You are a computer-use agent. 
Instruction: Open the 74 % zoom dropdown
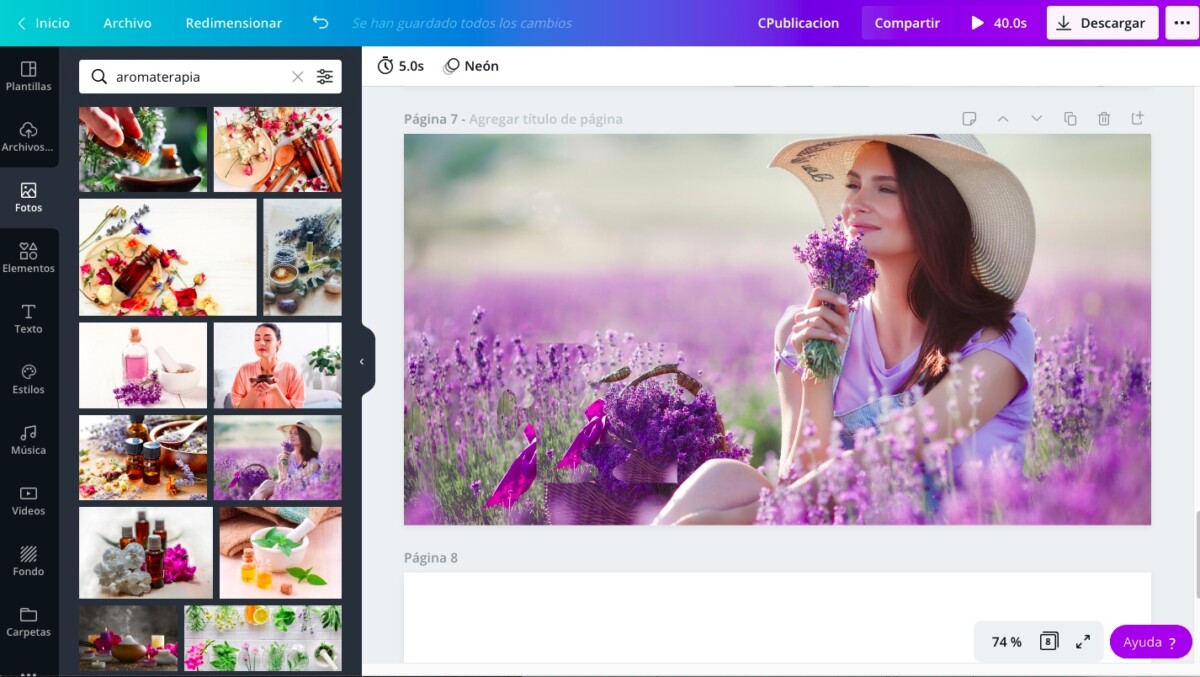pyautogui.click(x=1006, y=642)
